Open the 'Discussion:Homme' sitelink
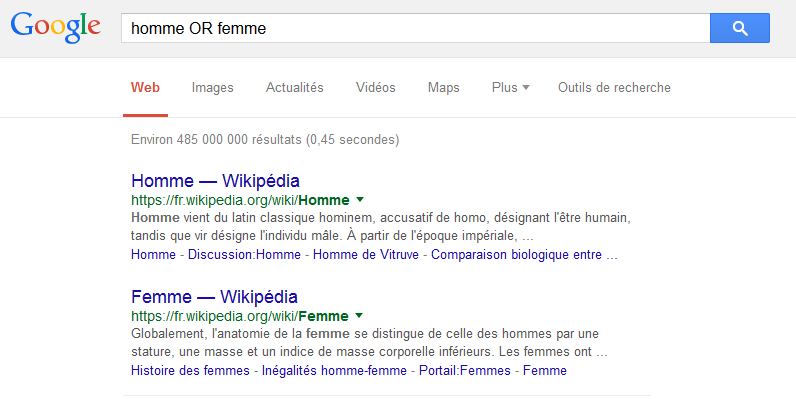Screen dimensions: 796x399 click(x=244, y=254)
